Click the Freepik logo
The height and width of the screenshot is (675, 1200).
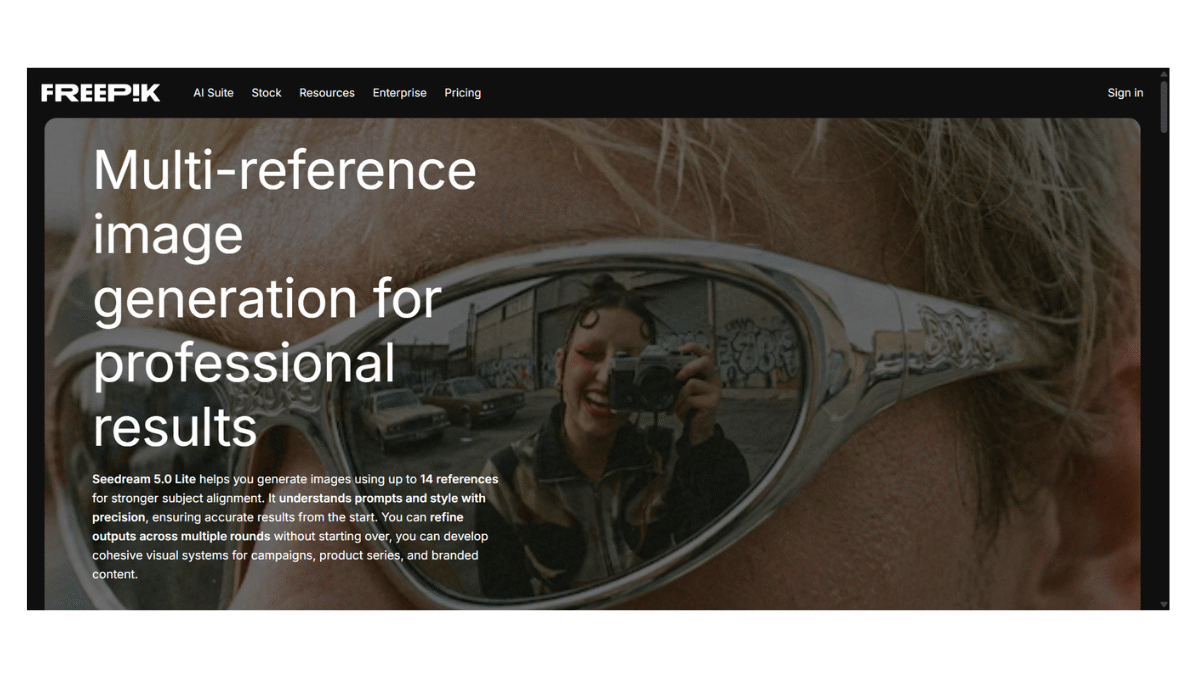tap(100, 93)
